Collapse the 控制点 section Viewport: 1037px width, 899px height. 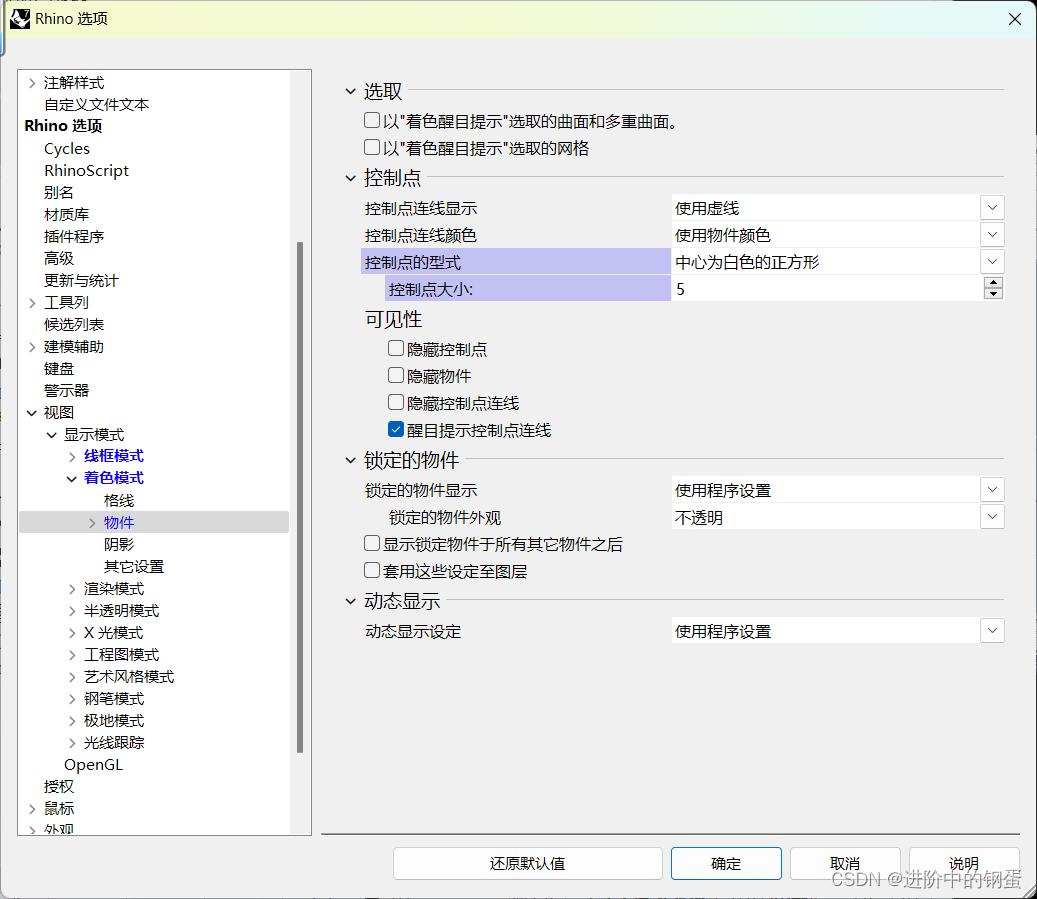click(x=351, y=178)
